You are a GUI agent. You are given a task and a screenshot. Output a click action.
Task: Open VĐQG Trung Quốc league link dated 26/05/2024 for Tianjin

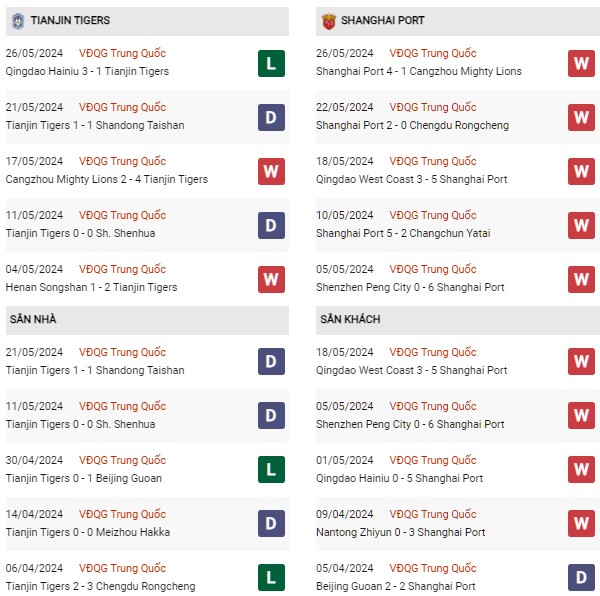point(122,53)
